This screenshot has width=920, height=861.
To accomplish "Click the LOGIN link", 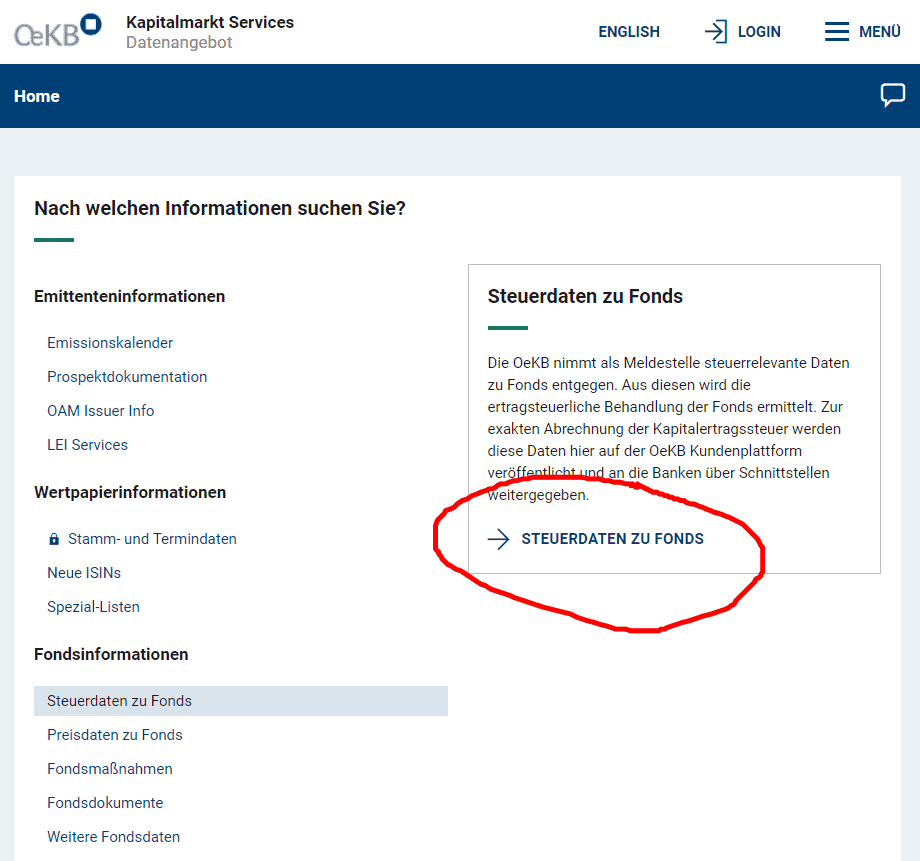I will pyautogui.click(x=759, y=32).
